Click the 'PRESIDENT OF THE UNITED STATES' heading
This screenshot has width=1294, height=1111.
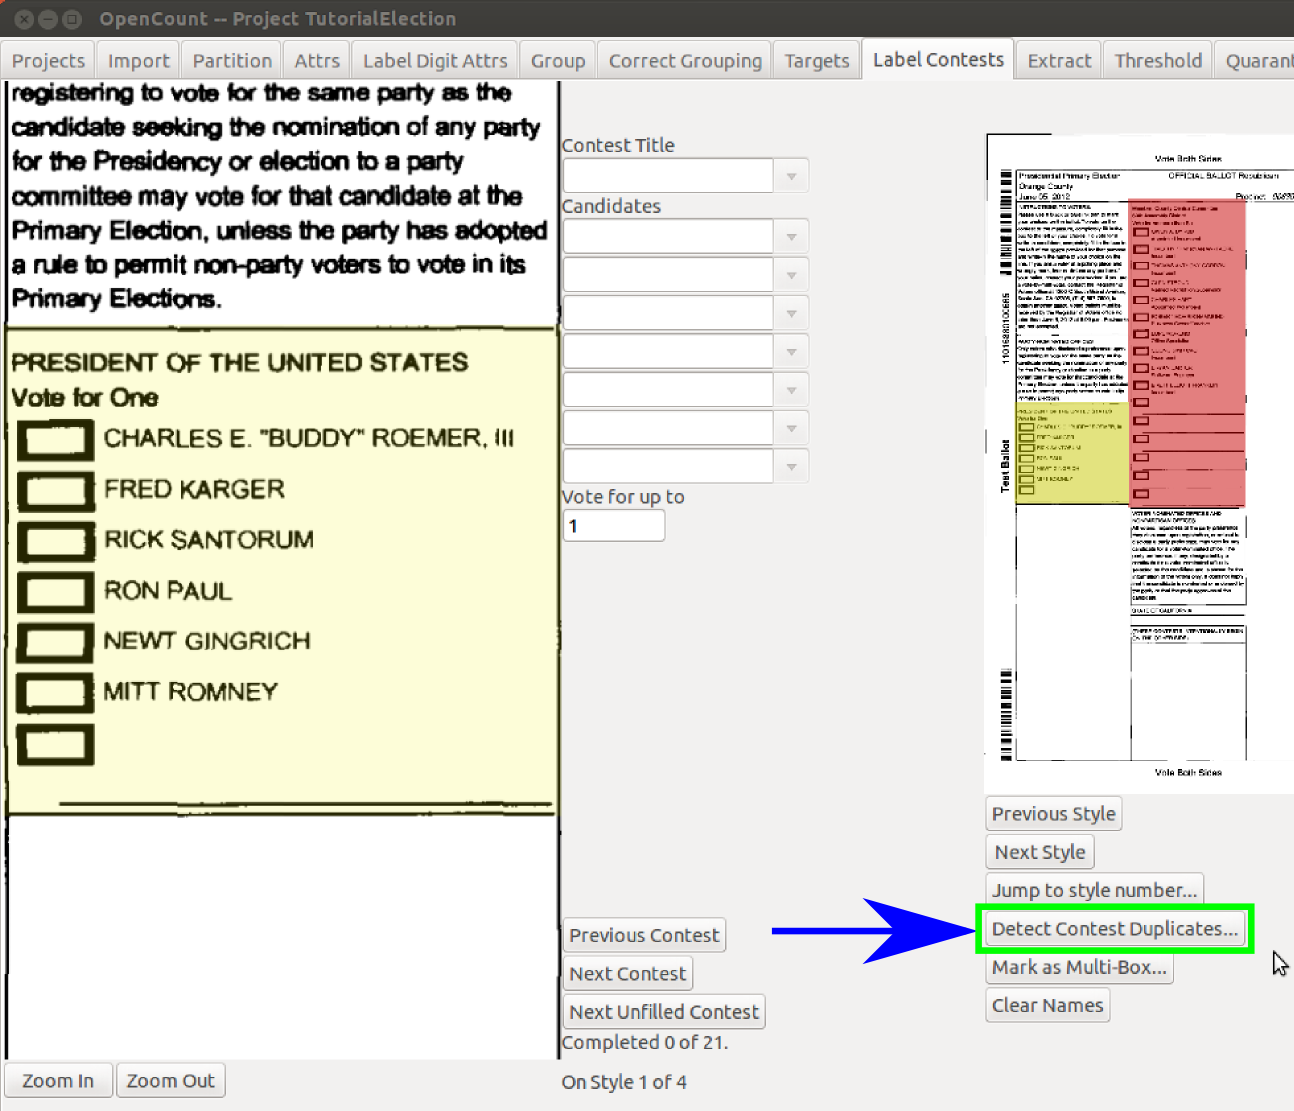pos(240,362)
